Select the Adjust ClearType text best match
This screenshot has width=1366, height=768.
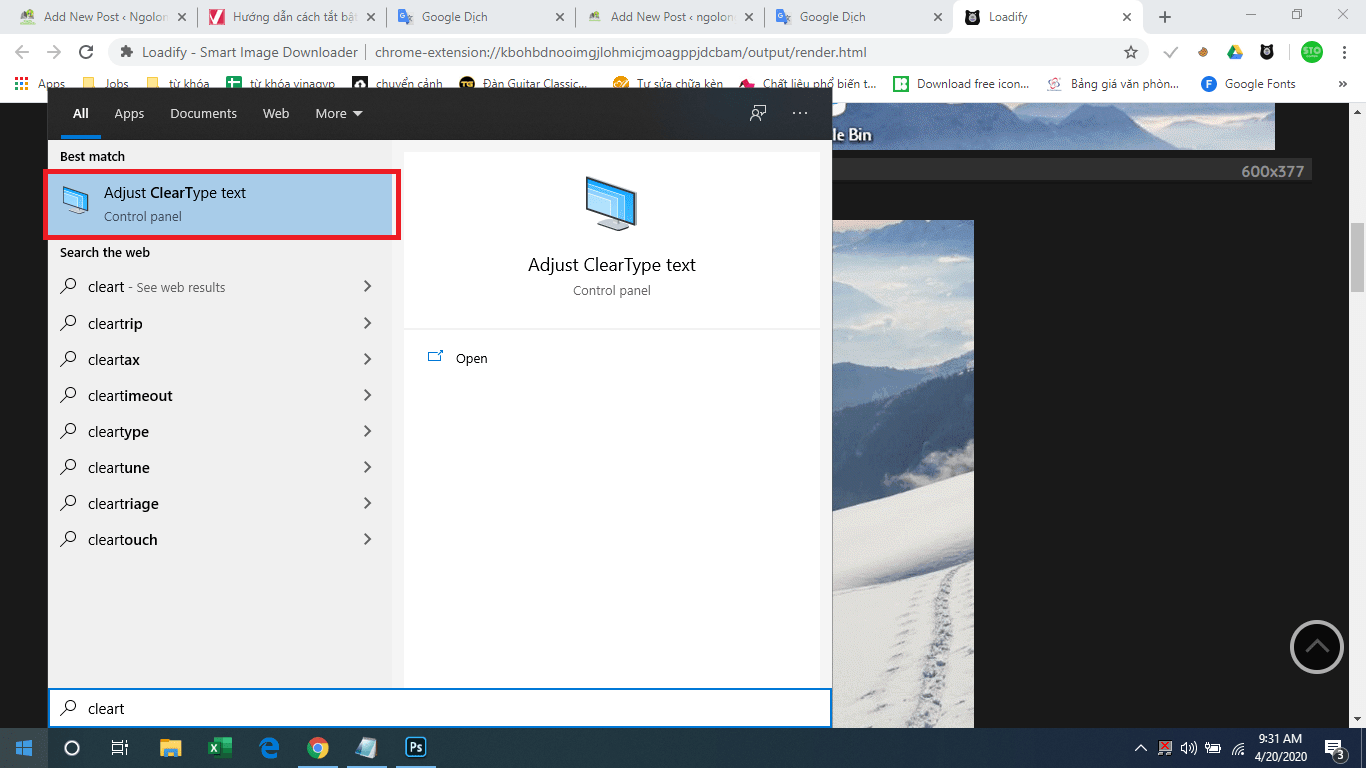(x=222, y=204)
